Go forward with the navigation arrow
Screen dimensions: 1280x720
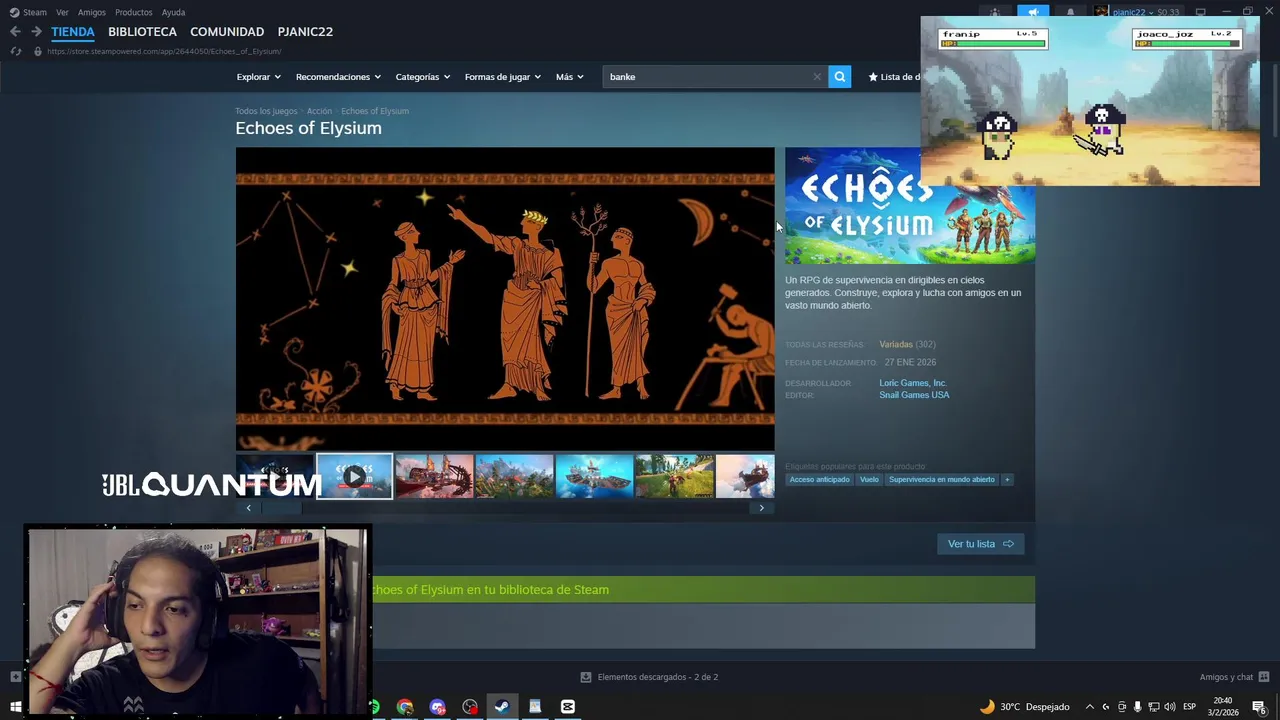(x=36, y=32)
